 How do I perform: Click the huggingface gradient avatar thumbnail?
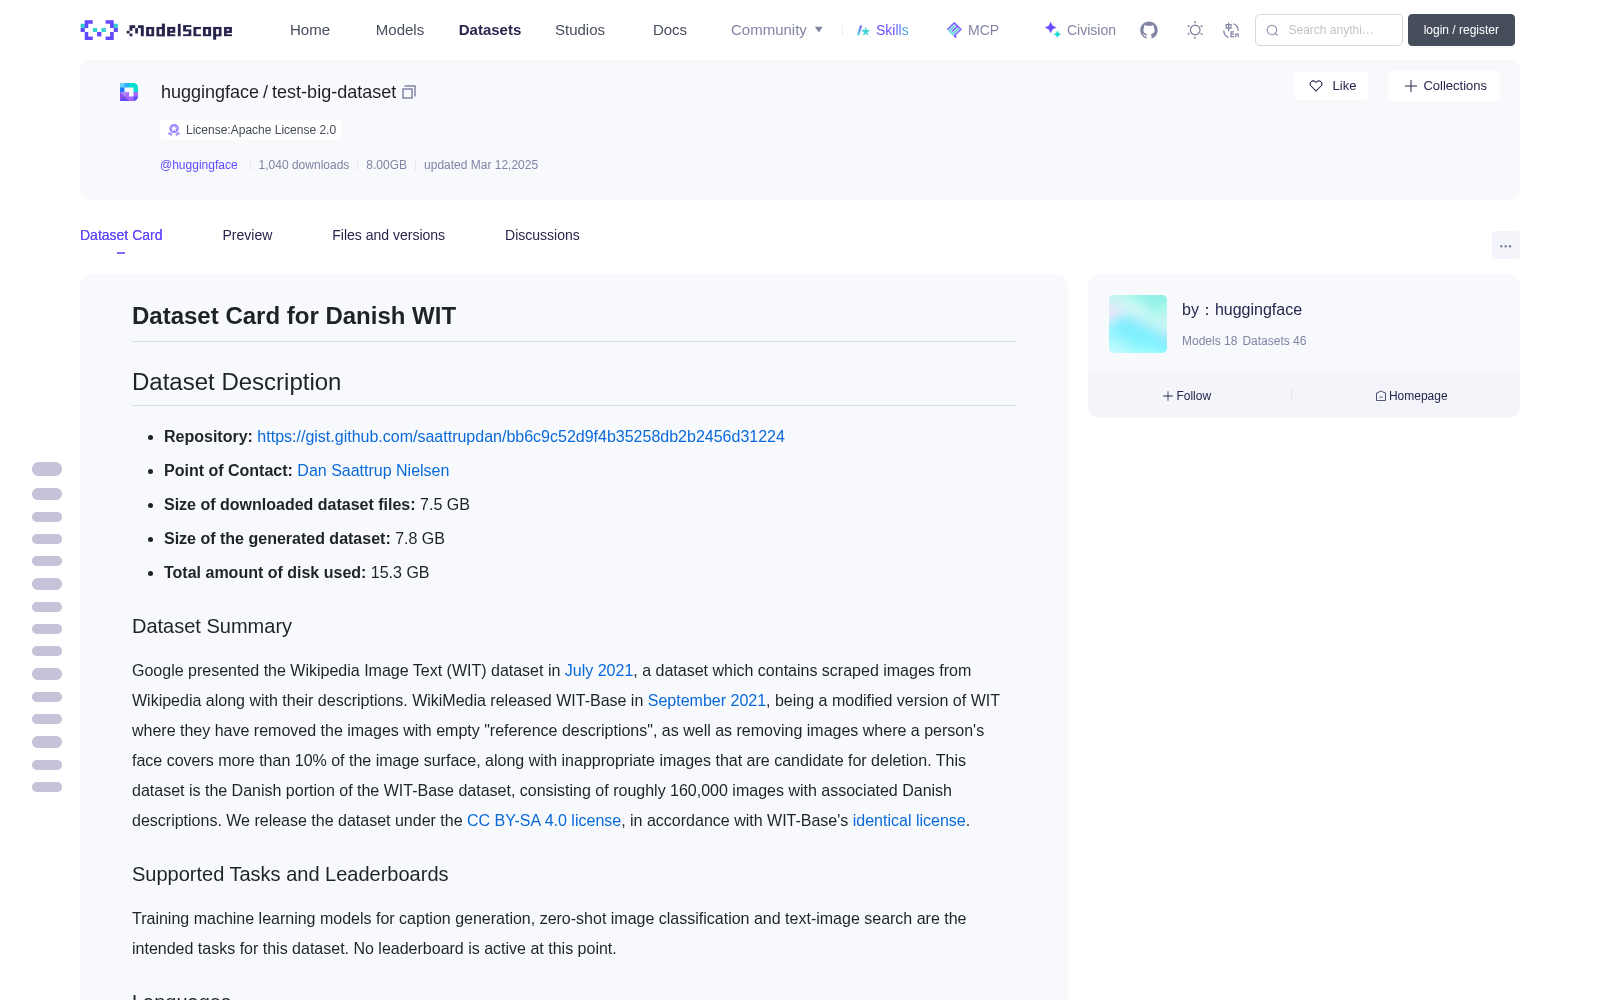(1138, 324)
